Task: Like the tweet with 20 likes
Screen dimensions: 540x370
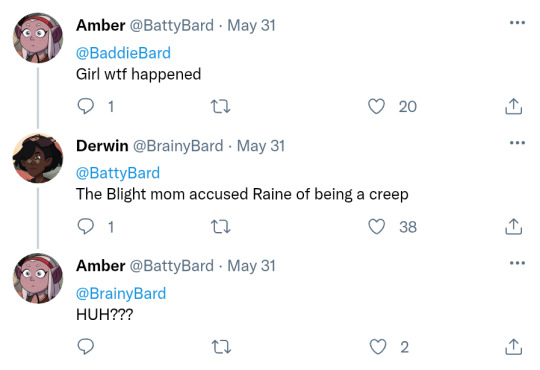Action: pyautogui.click(x=376, y=106)
